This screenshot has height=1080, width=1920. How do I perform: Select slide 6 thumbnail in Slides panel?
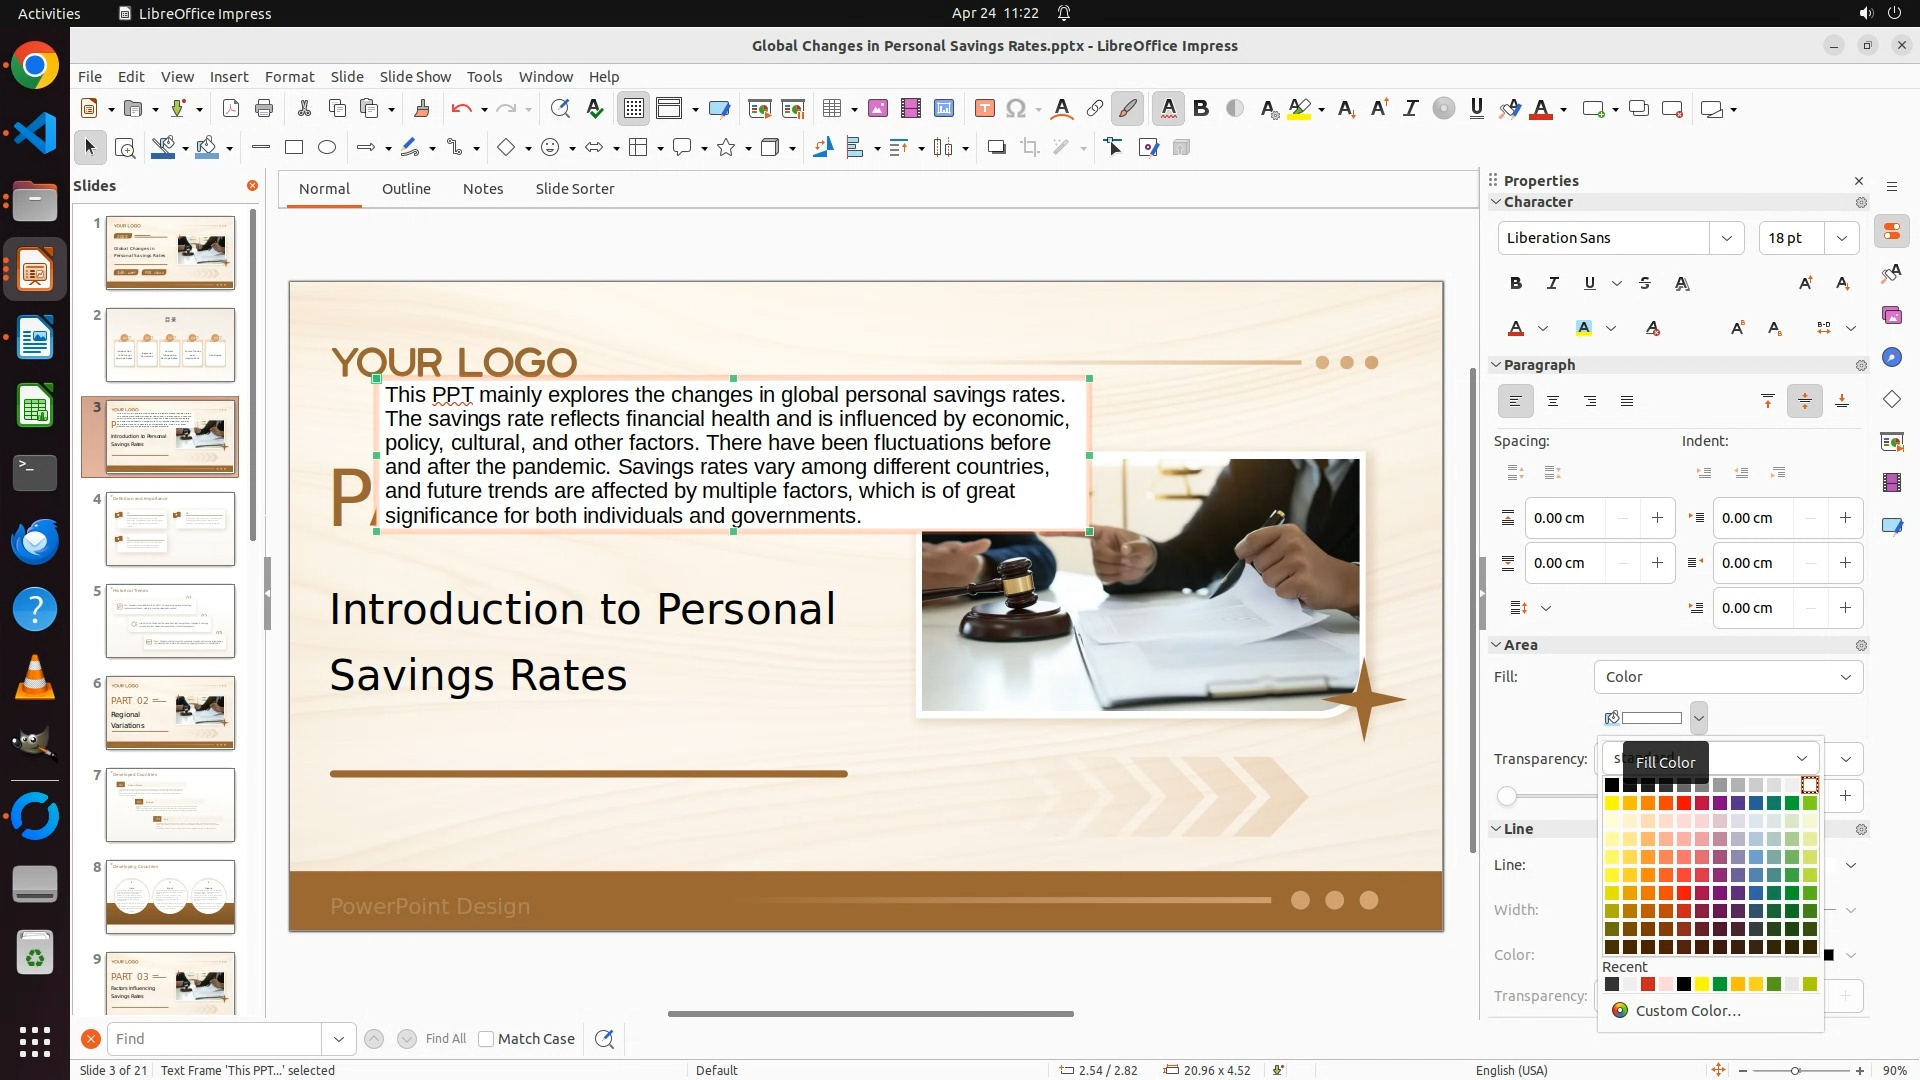point(170,713)
